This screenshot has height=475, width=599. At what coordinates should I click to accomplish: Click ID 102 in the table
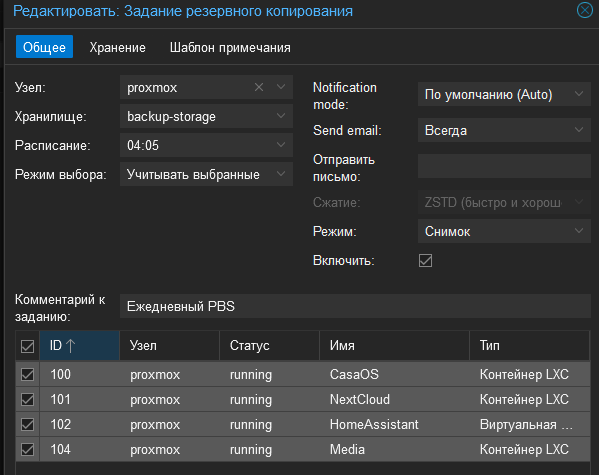click(60, 425)
